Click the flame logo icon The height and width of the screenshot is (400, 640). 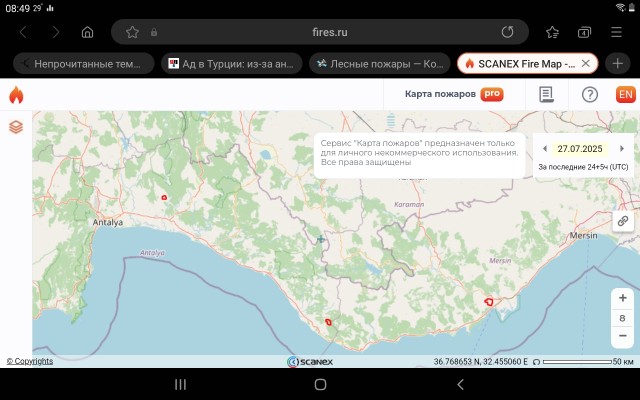[x=16, y=95]
